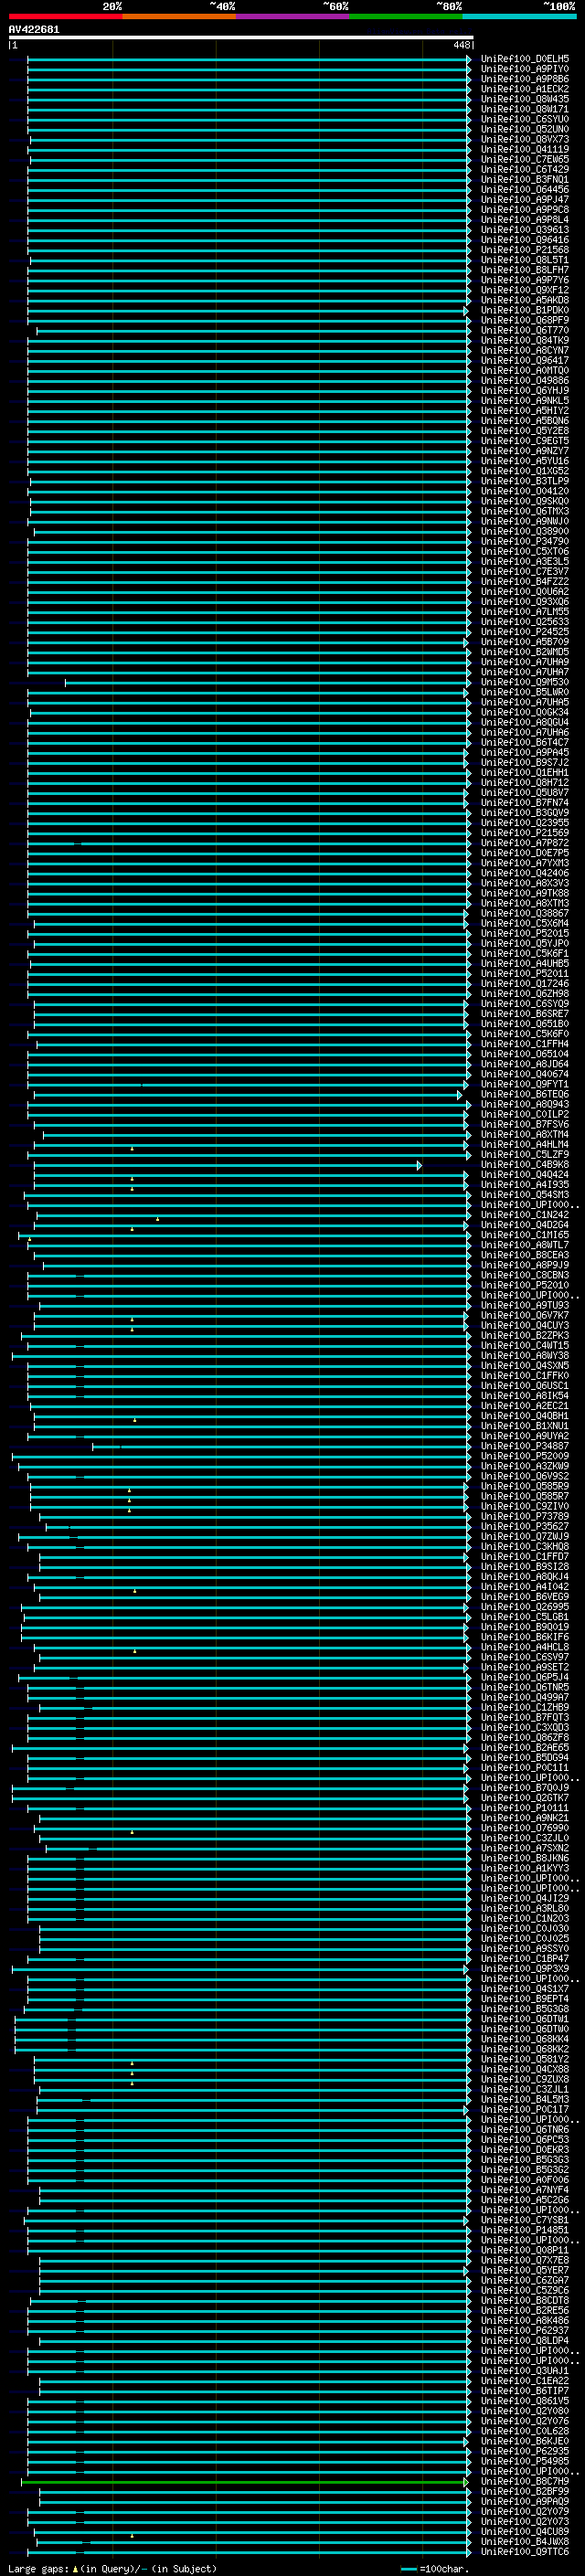Select the UniRef100_P52015 label
Viewport: 585px width, 2576px height.
[525, 934]
